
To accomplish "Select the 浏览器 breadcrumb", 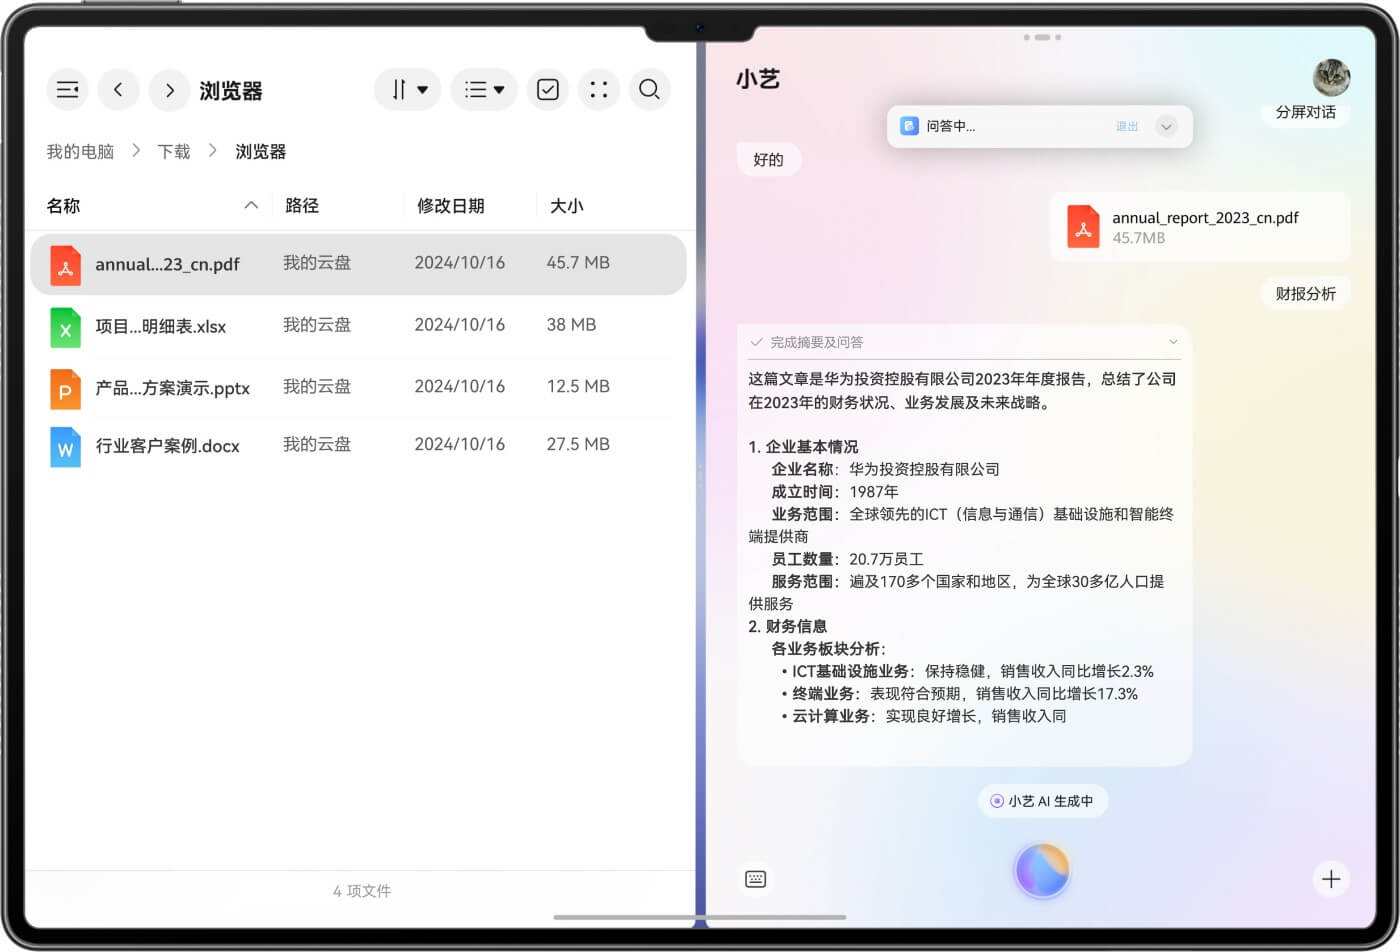I will pyautogui.click(x=261, y=151).
